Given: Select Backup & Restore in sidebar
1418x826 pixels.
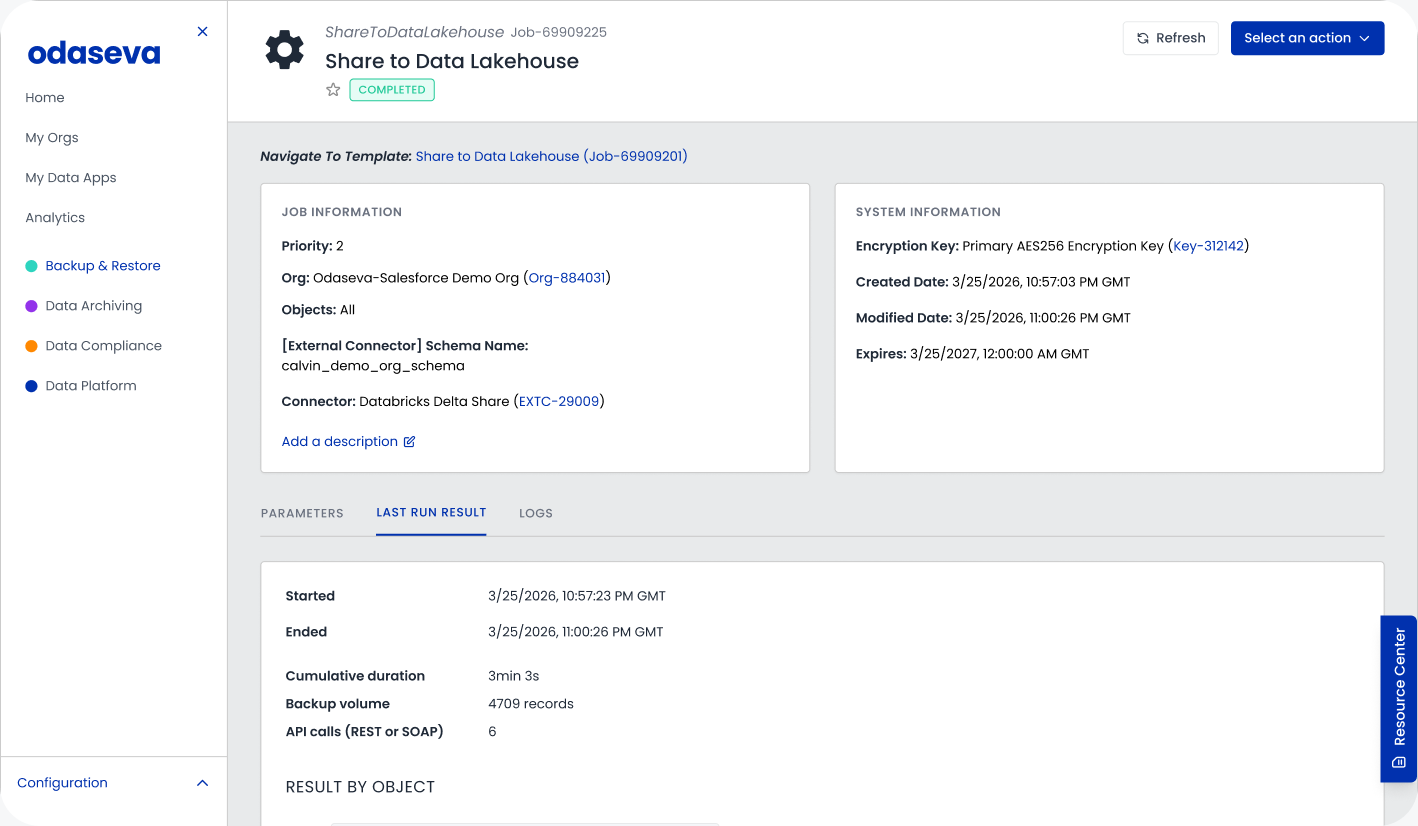Looking at the screenshot, I should [103, 266].
